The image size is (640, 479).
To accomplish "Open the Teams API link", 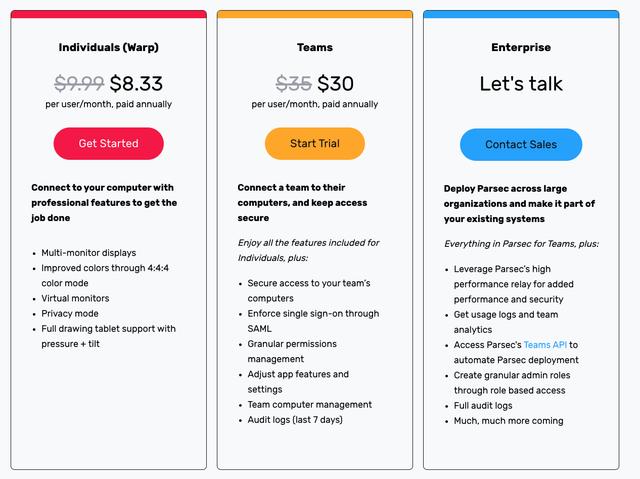I will pos(543,345).
